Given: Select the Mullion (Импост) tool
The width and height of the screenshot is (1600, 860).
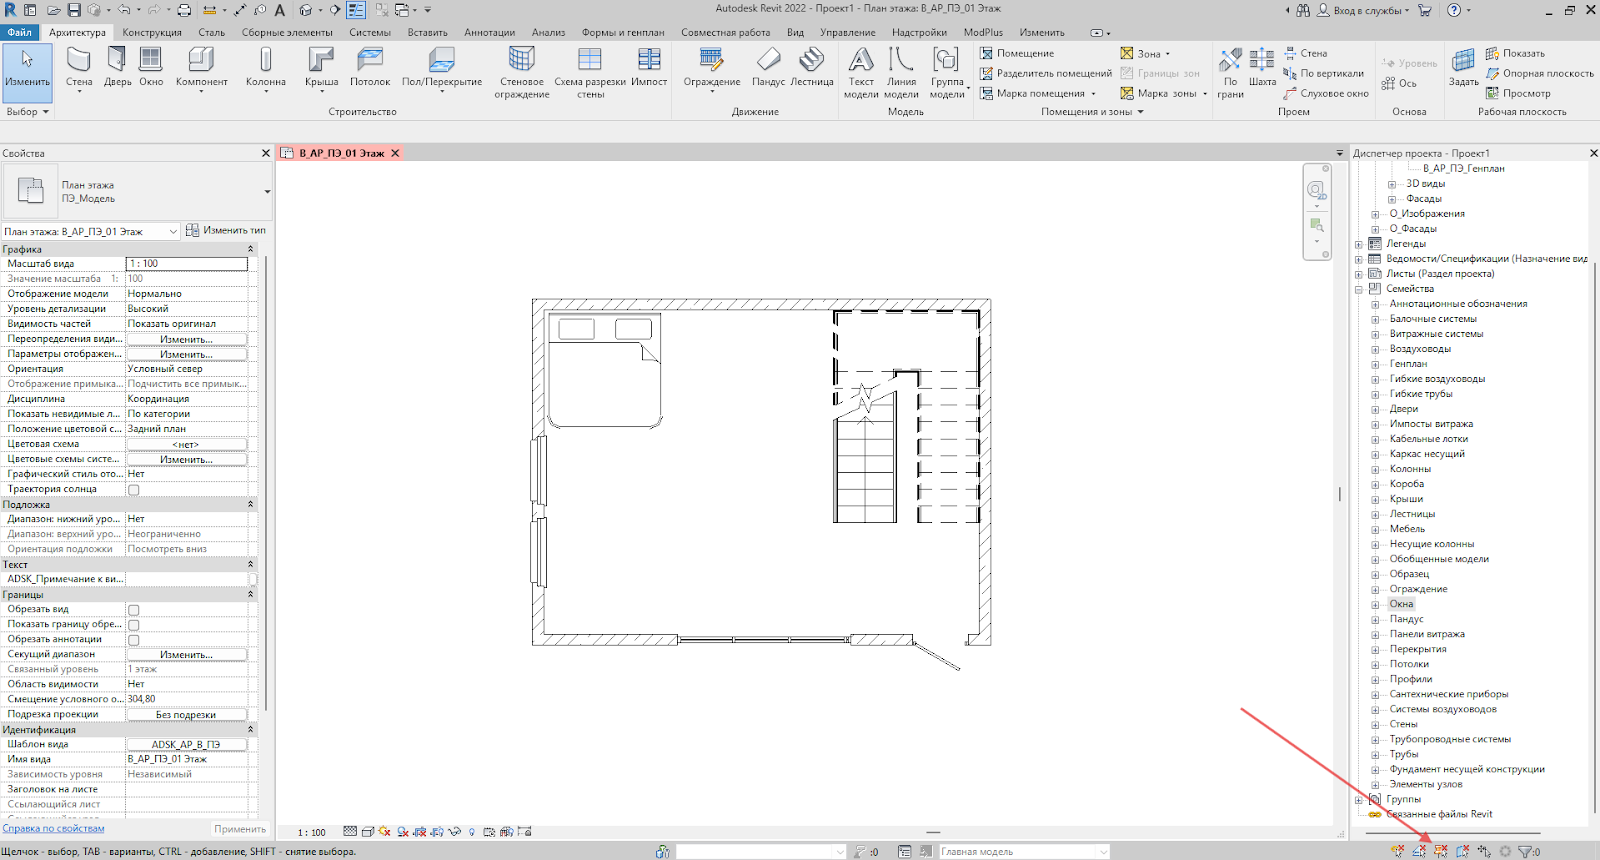Looking at the screenshot, I should (649, 68).
